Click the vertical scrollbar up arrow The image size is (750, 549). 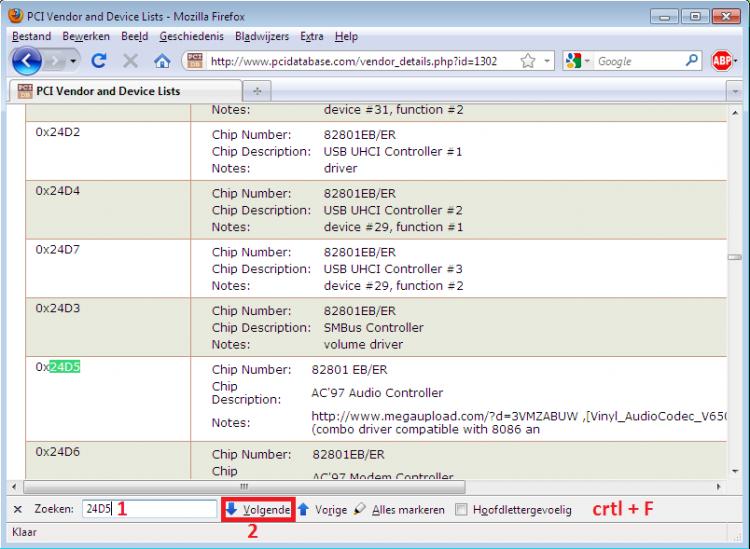[735, 113]
